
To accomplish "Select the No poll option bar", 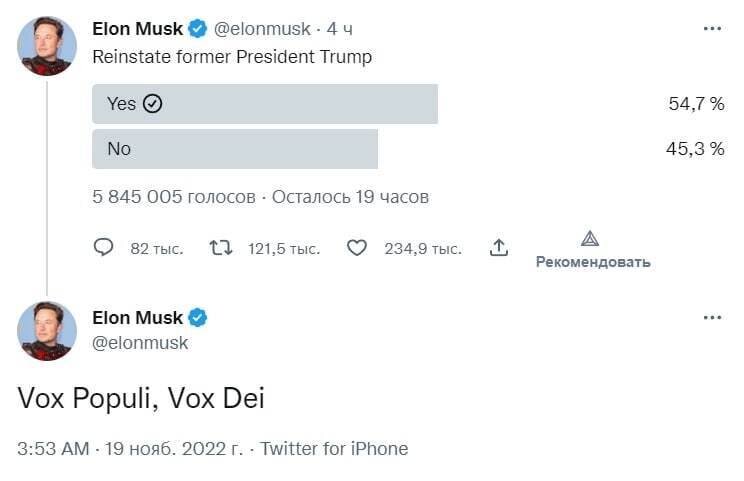I will click(235, 149).
